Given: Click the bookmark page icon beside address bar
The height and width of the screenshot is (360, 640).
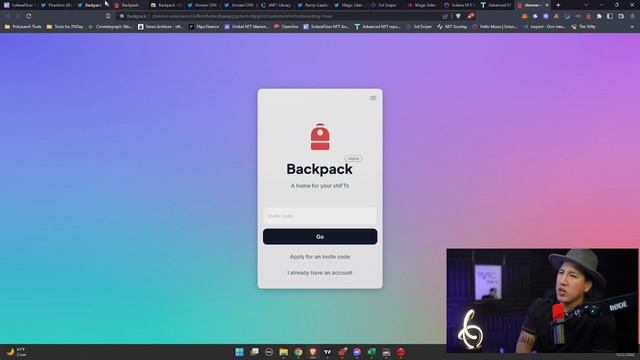Looking at the screenshot, I should [108, 16].
